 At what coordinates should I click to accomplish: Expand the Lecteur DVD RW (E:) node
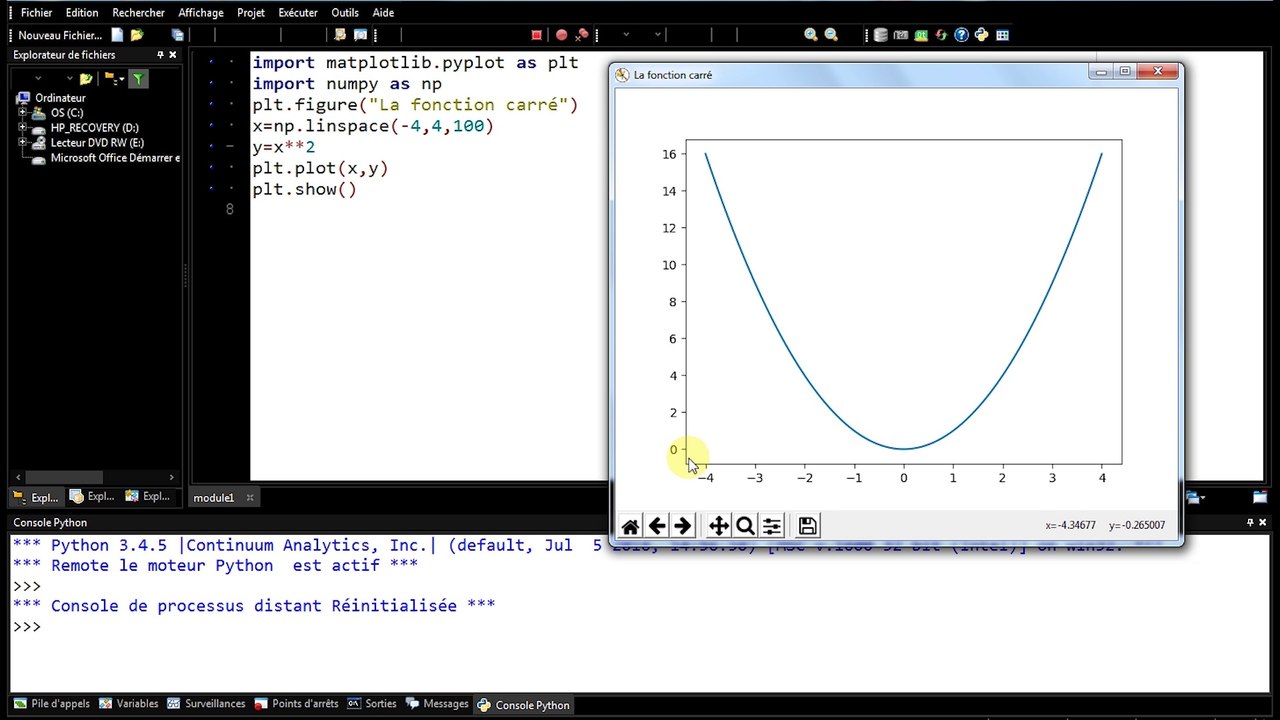click(22, 143)
